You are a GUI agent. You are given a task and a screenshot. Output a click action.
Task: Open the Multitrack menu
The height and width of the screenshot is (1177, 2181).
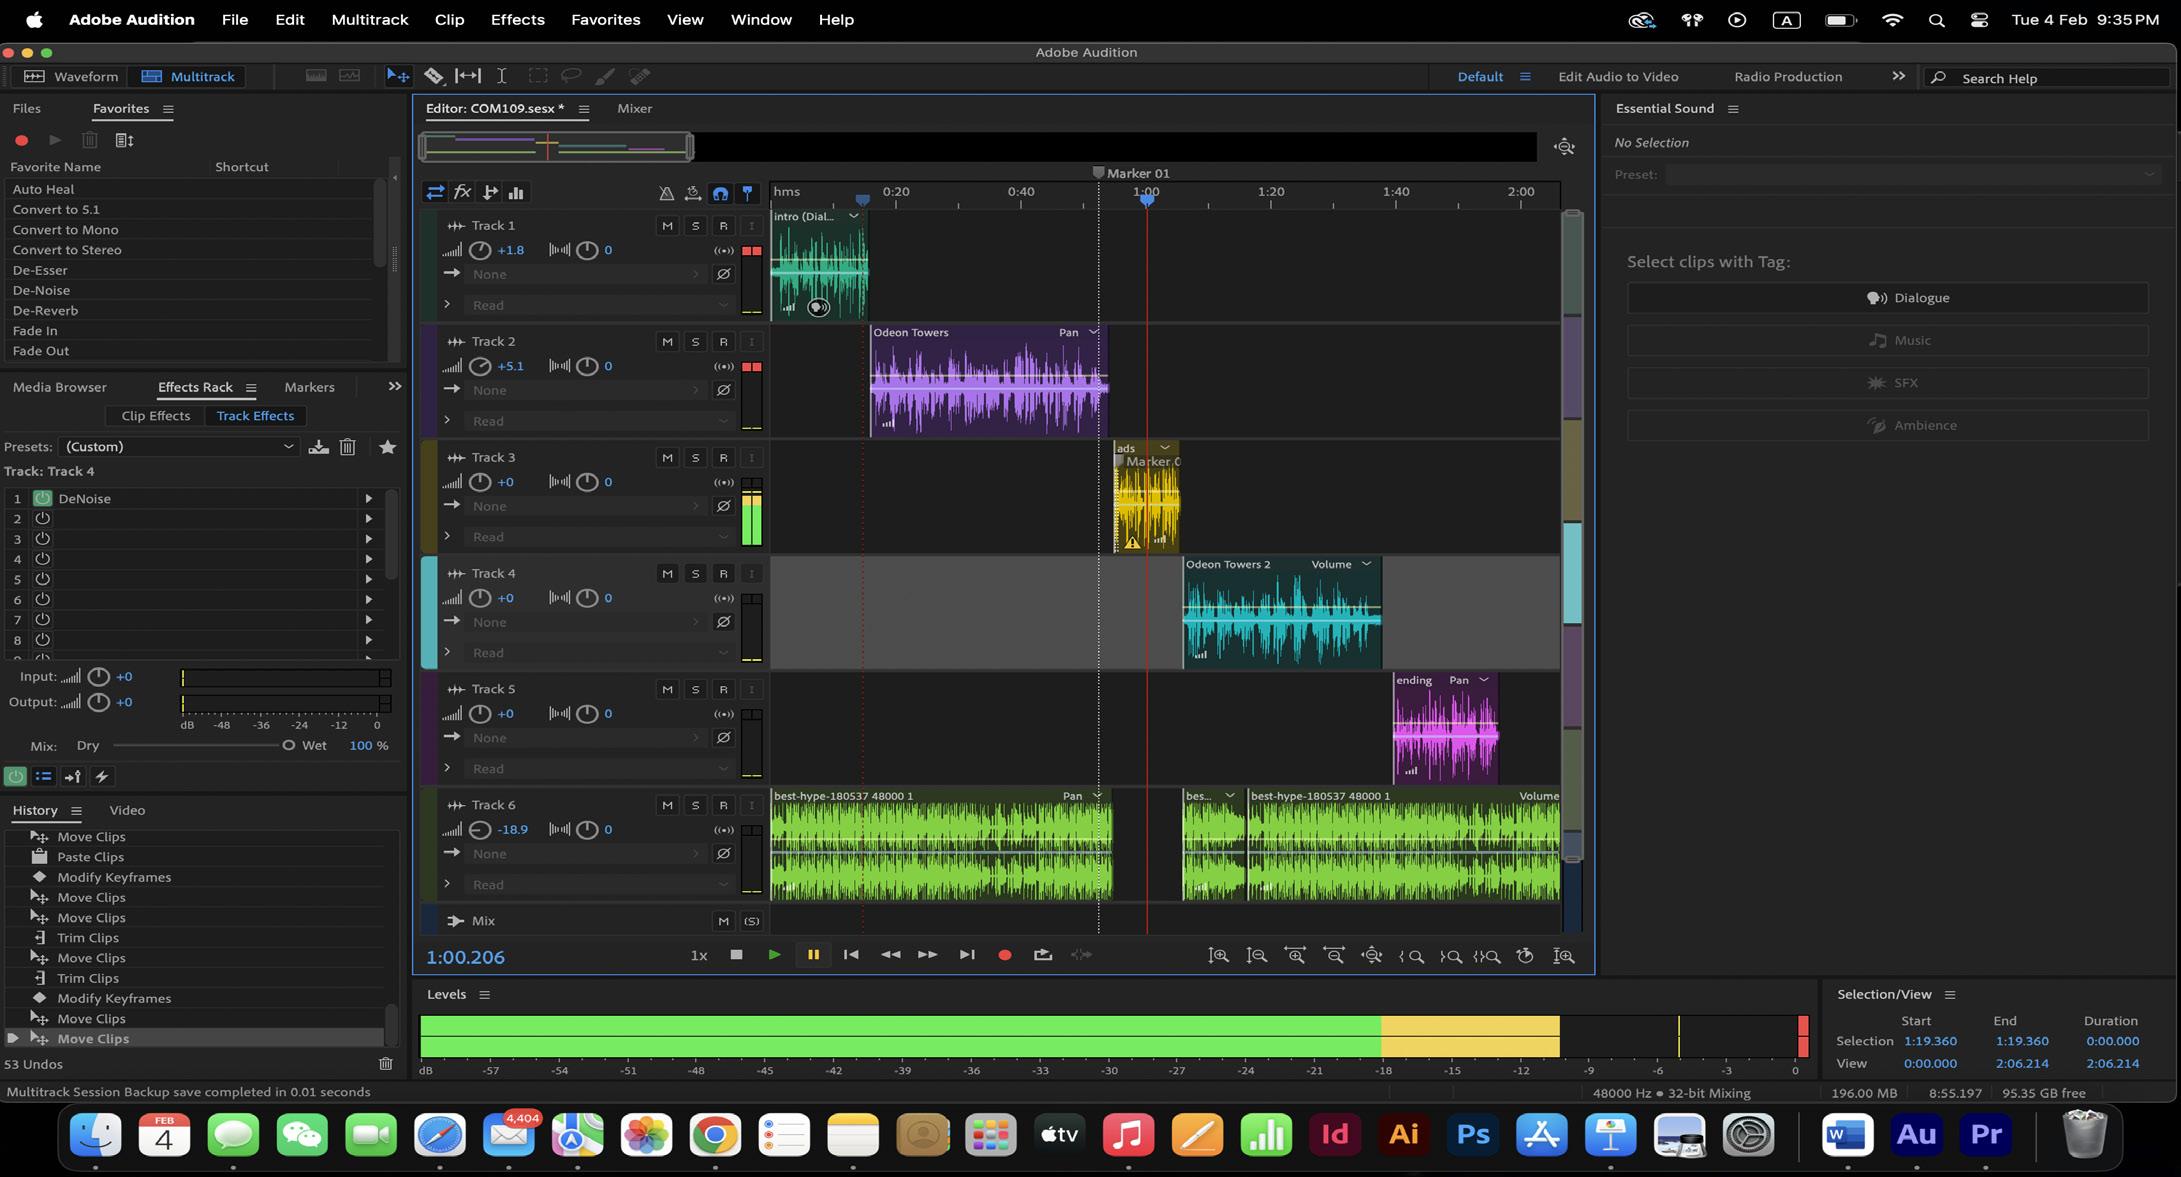click(x=369, y=20)
